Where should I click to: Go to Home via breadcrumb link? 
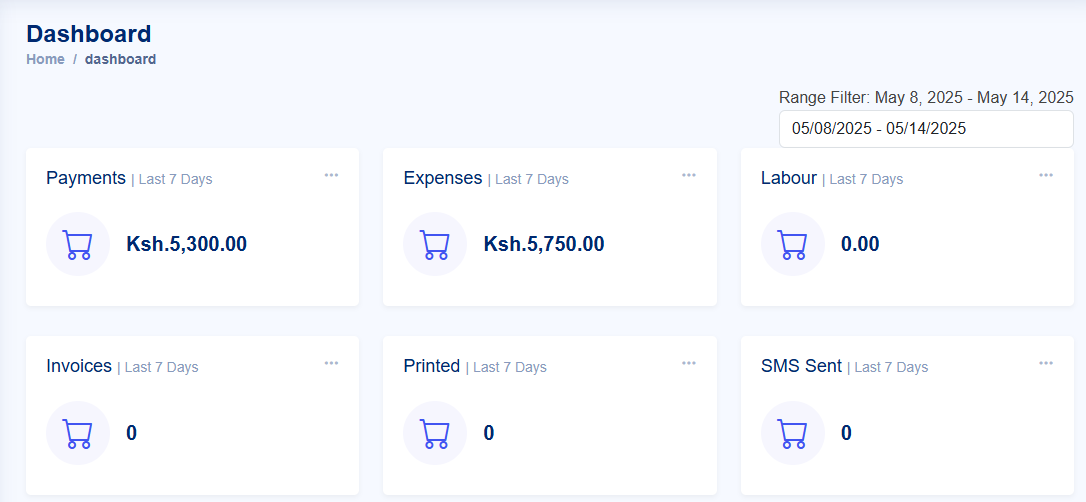46,60
